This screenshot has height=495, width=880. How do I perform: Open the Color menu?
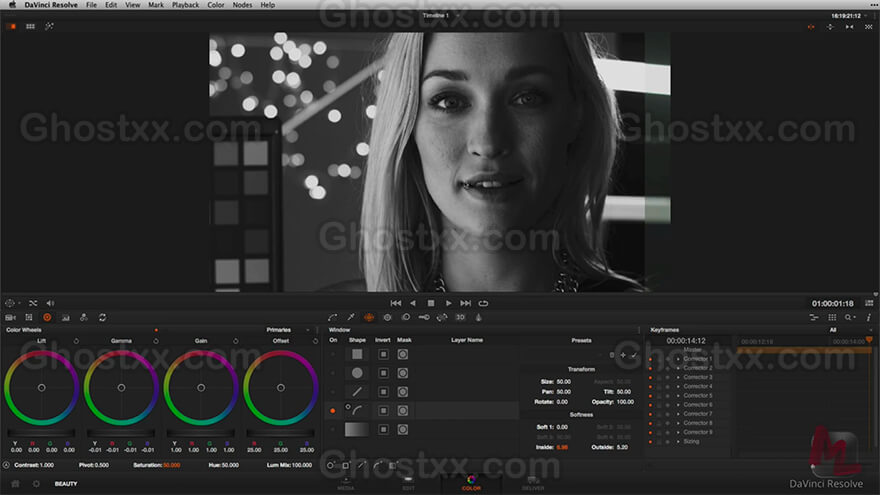[216, 5]
